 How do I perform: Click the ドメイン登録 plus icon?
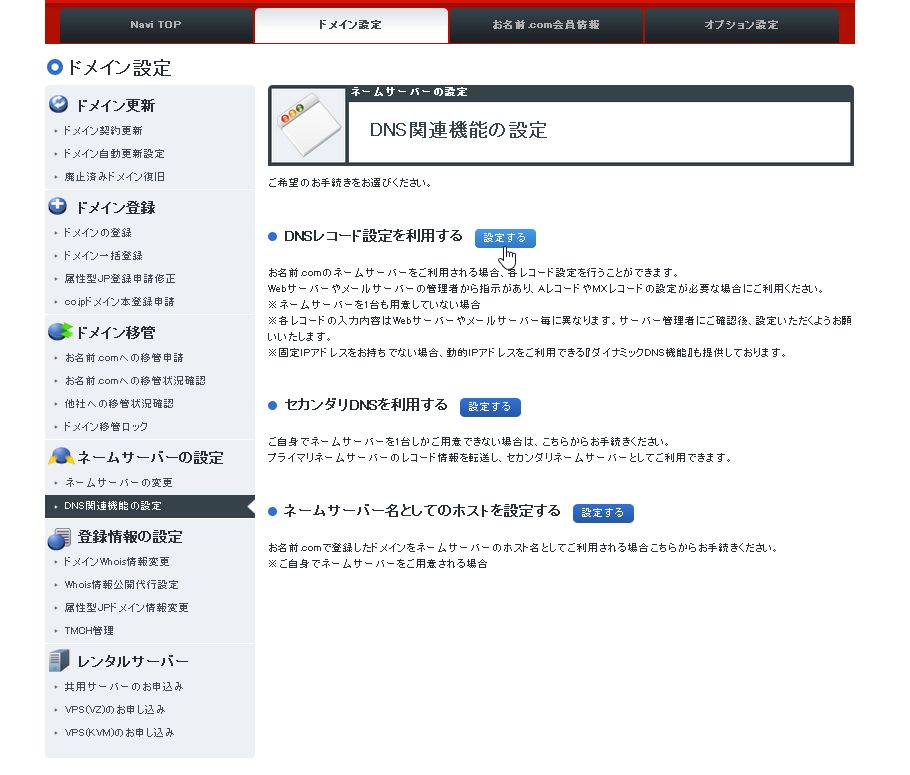(x=57, y=206)
